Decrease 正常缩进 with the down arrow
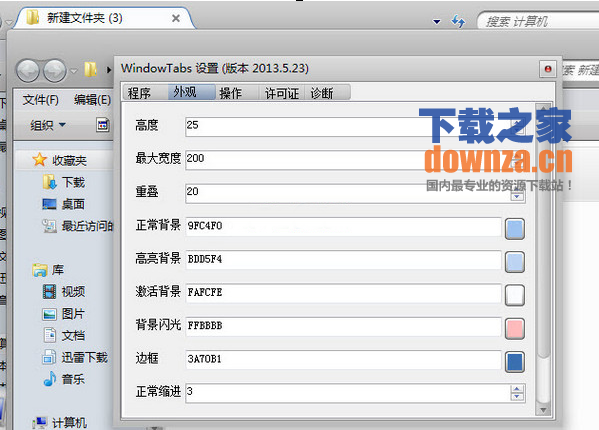Image resolution: width=599 pixels, height=430 pixels. pyautogui.click(x=517, y=397)
